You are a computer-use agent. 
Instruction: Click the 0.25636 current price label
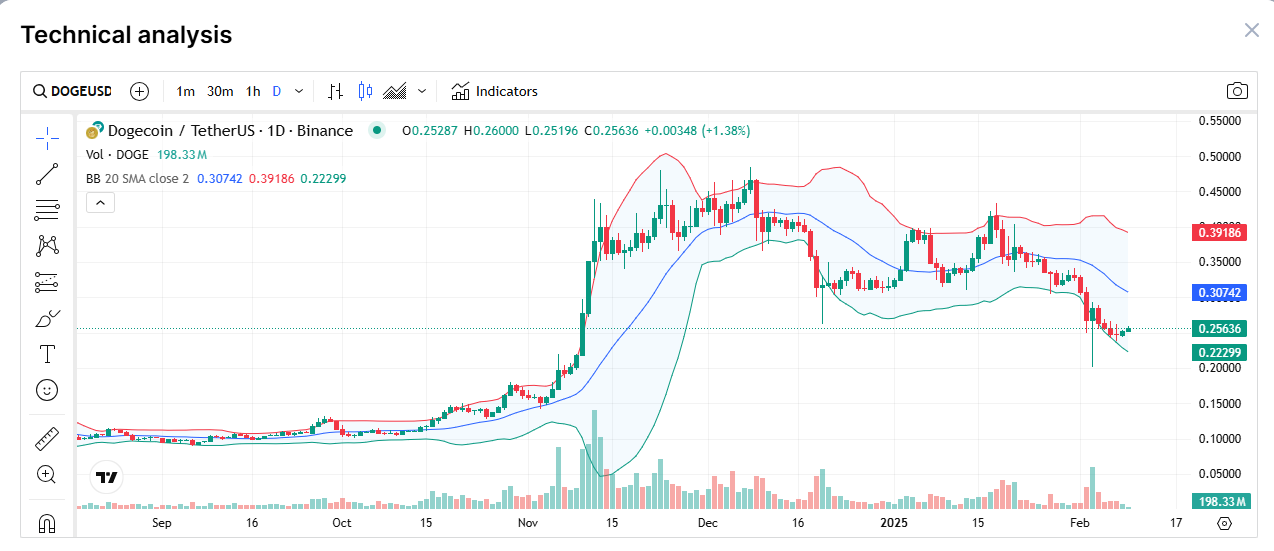coord(1218,328)
